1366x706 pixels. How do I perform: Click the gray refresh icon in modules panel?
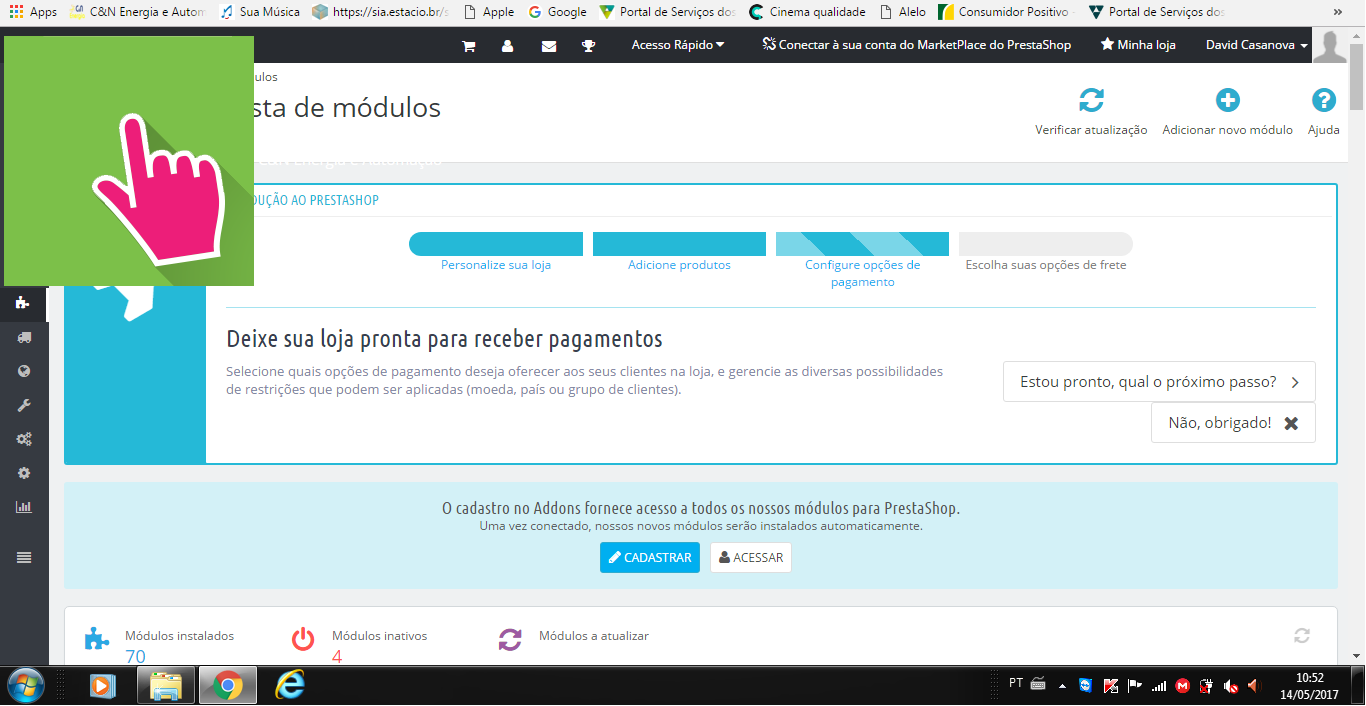tap(1302, 636)
